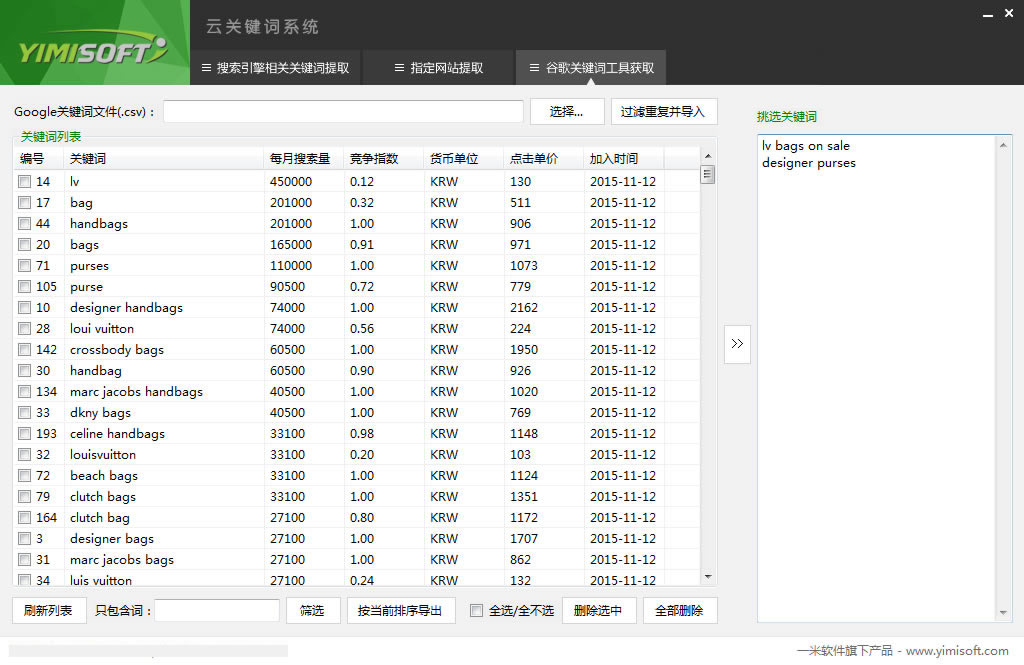Click the keyword 'designer bags'
1024x665 pixels.
(x=112, y=539)
